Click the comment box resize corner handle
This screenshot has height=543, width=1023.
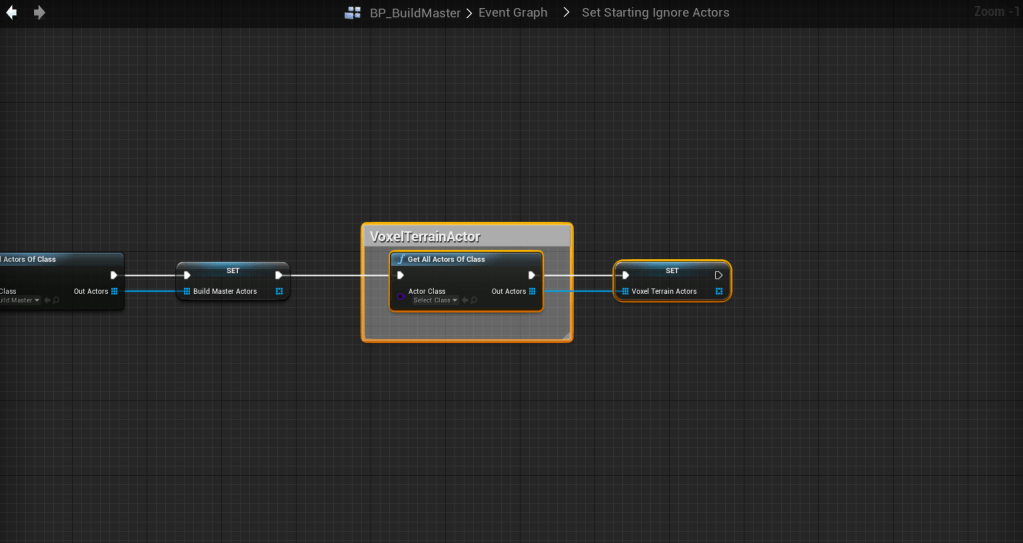click(566, 335)
